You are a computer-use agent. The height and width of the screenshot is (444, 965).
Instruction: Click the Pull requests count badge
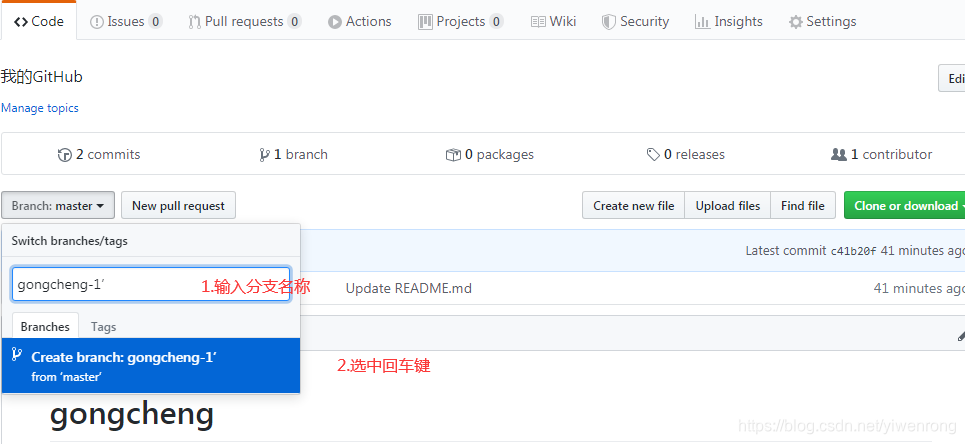coord(294,22)
